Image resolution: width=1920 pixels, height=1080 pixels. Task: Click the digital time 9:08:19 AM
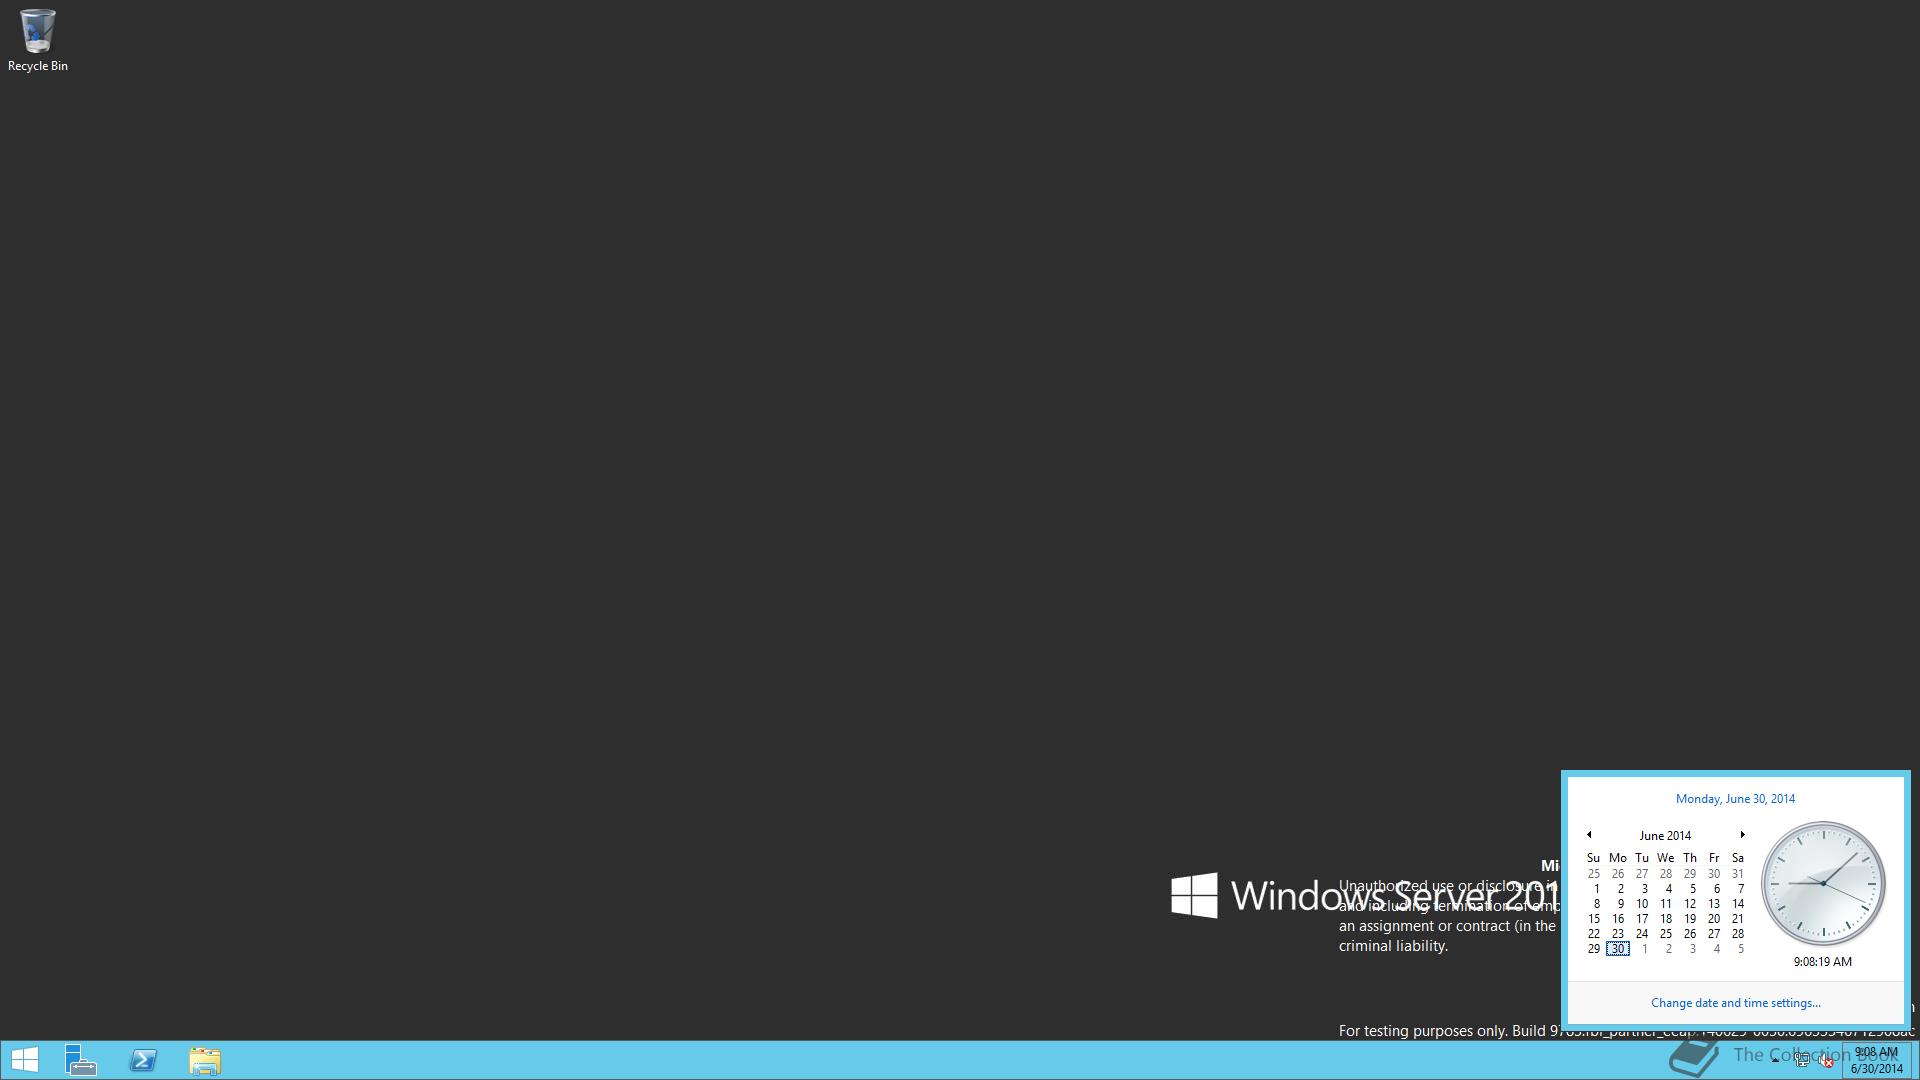(x=1822, y=962)
